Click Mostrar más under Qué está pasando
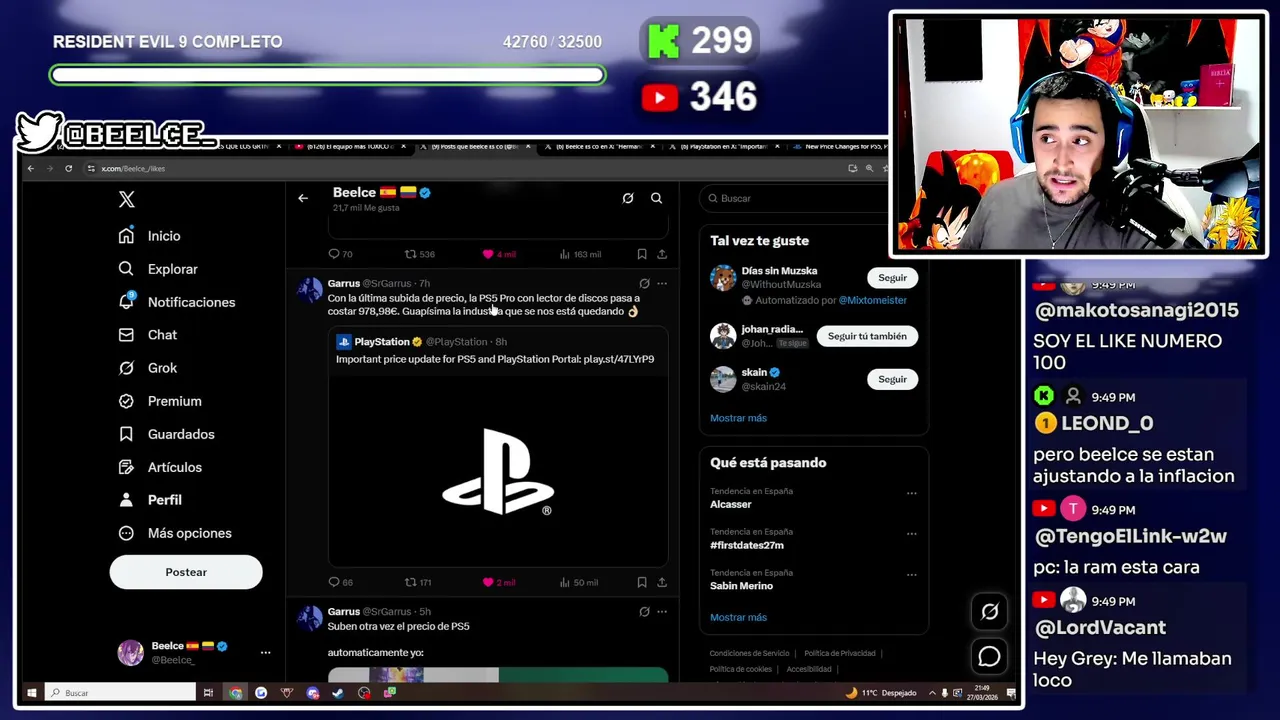1280x720 pixels. pos(738,617)
